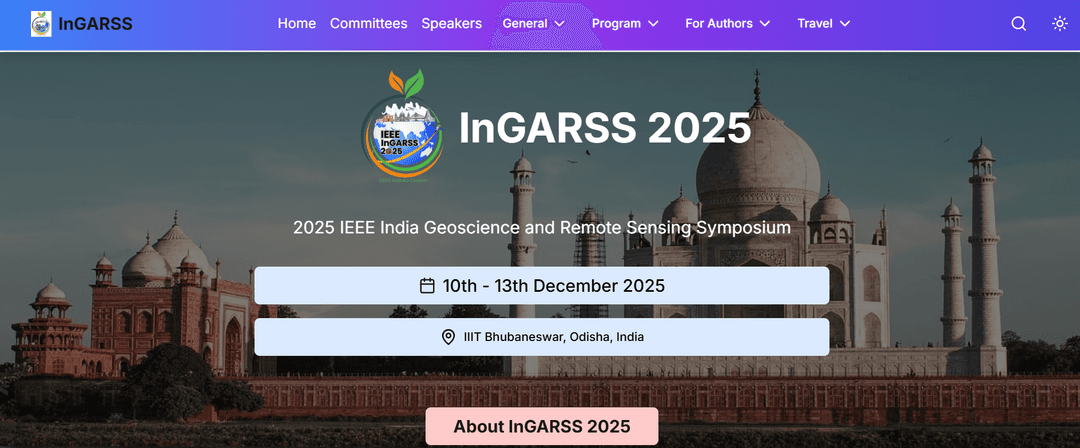Open the Speakers page
The image size is (1080, 448).
point(452,23)
